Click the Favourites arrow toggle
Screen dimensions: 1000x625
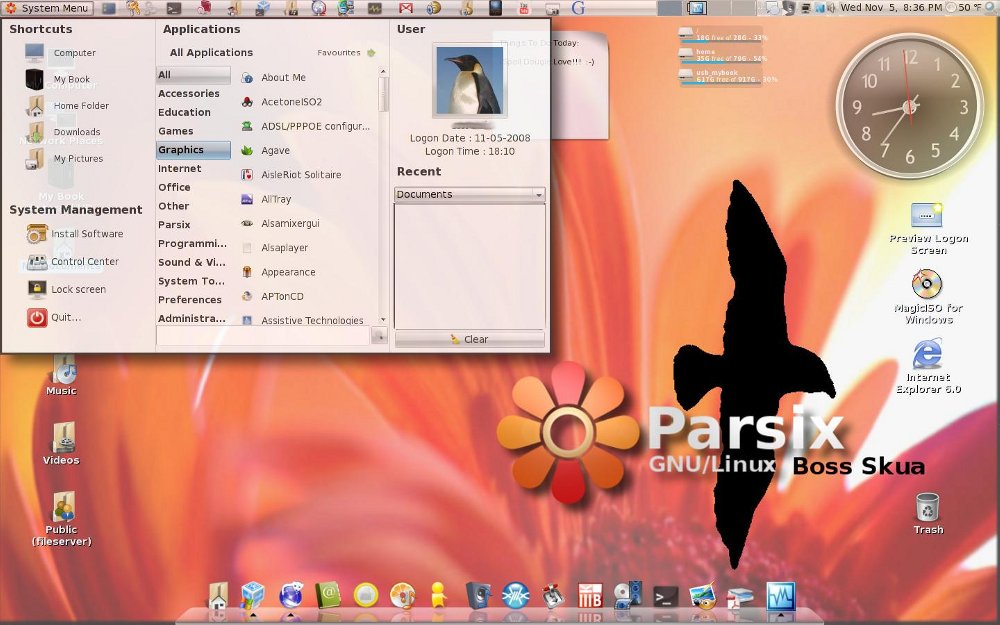[x=371, y=53]
